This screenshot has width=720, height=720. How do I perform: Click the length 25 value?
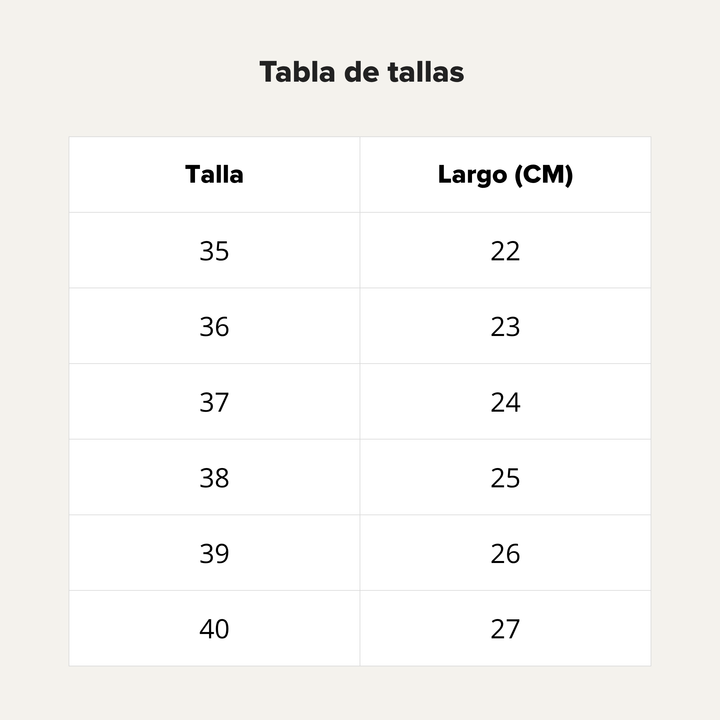tap(506, 478)
